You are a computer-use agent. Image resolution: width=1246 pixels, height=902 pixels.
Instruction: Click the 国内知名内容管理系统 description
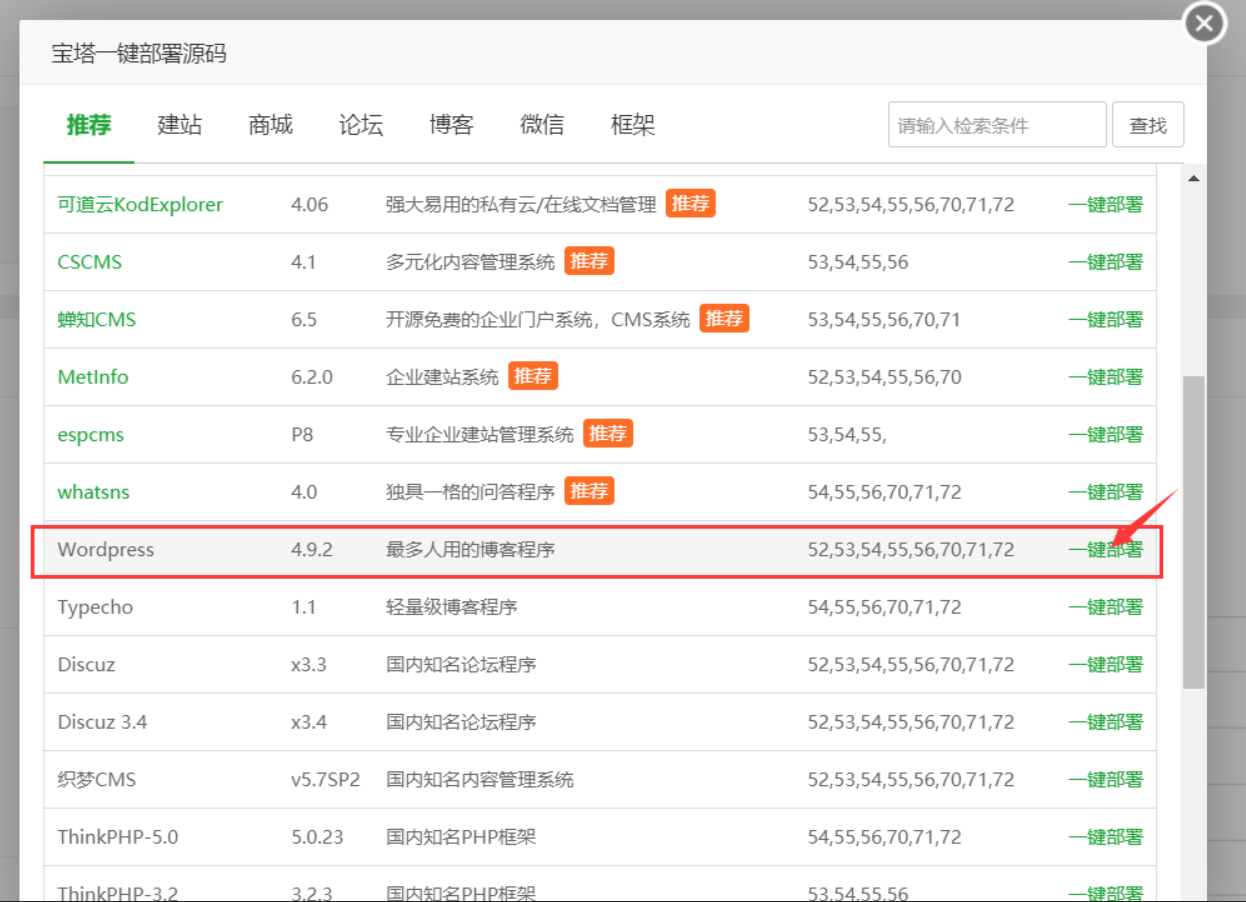[480, 780]
